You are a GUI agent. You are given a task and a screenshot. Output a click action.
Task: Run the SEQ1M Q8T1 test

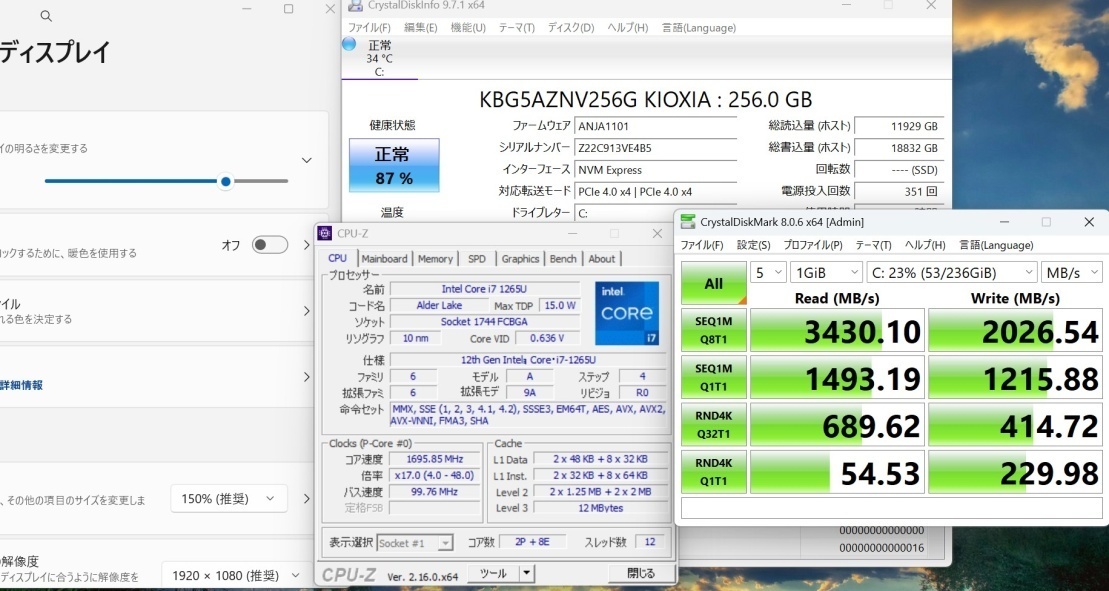click(713, 330)
